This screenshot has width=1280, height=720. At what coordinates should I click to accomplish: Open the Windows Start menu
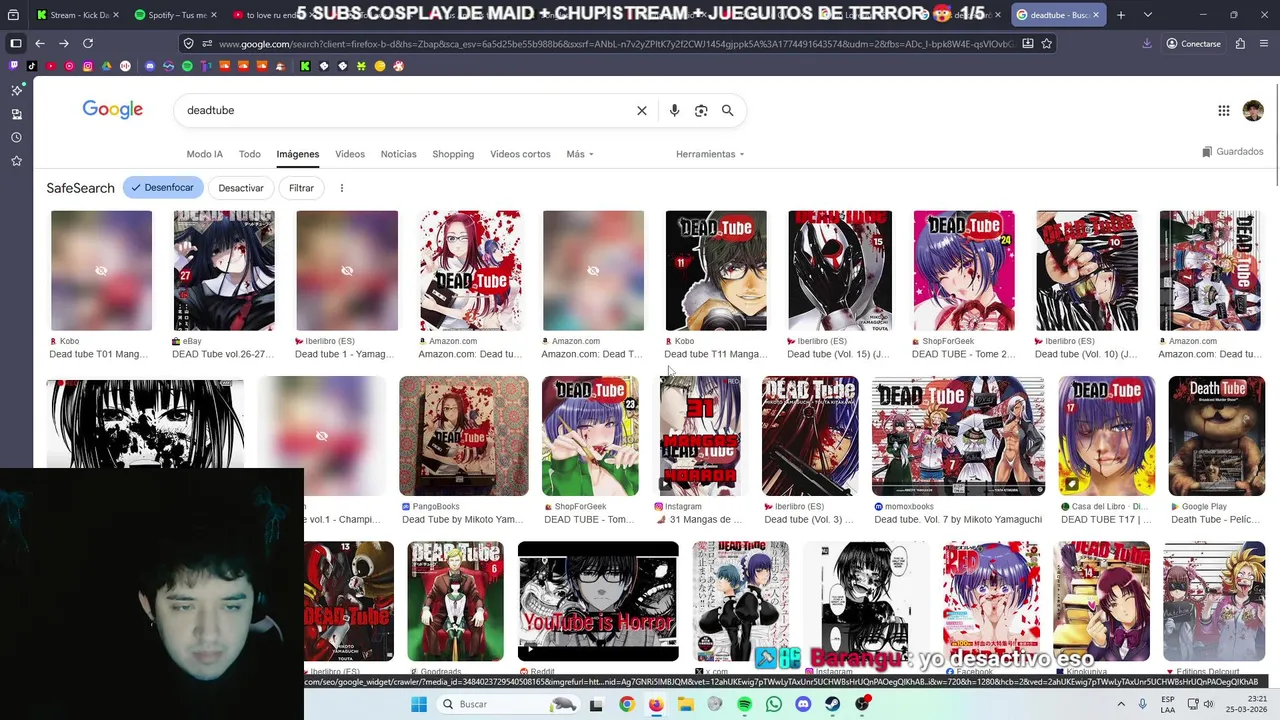419,704
